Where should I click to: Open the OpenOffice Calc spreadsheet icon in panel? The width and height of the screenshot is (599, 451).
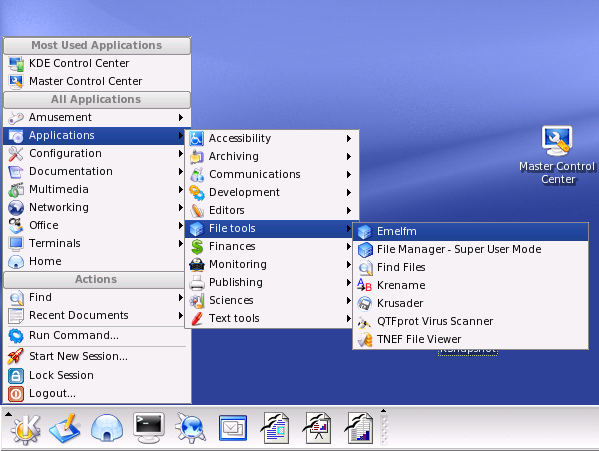tap(359, 428)
